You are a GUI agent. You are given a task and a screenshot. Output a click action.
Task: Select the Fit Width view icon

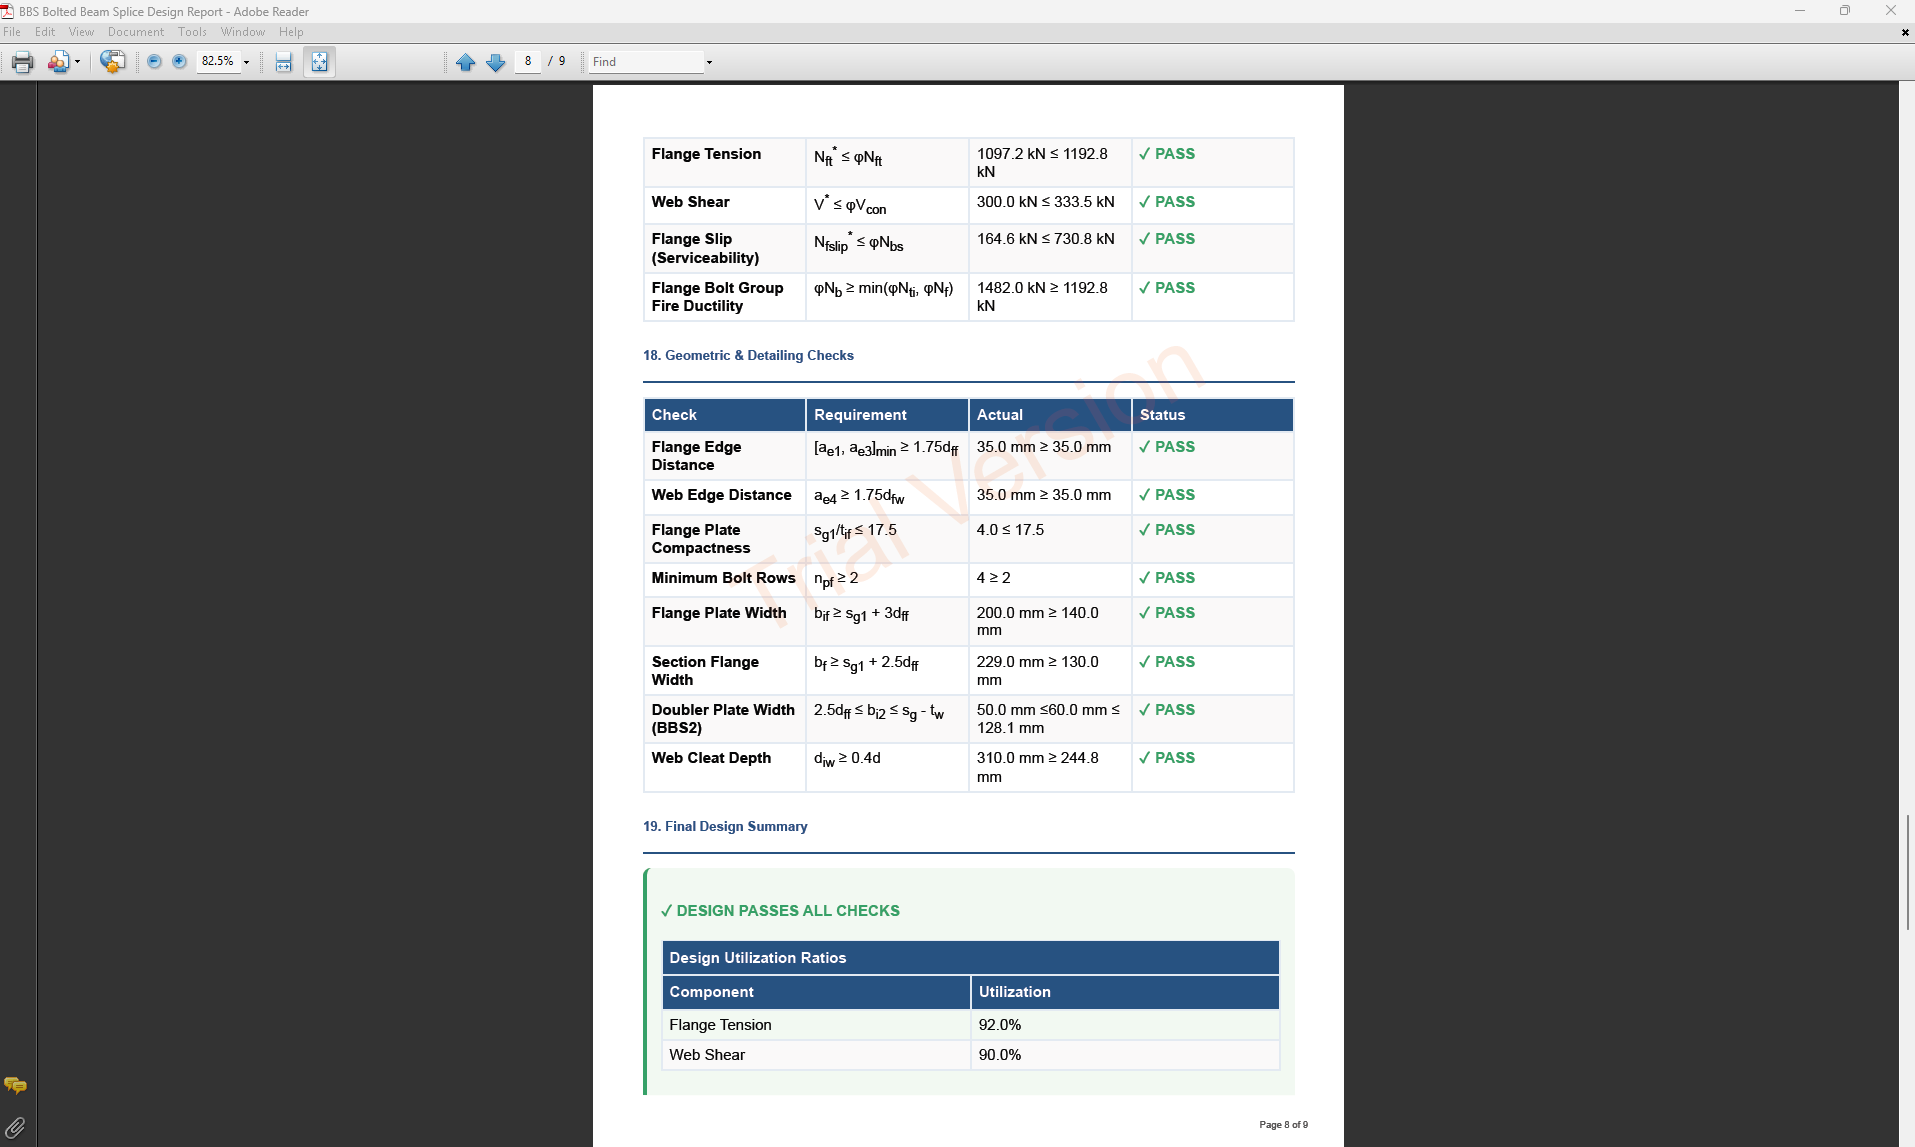point(284,61)
